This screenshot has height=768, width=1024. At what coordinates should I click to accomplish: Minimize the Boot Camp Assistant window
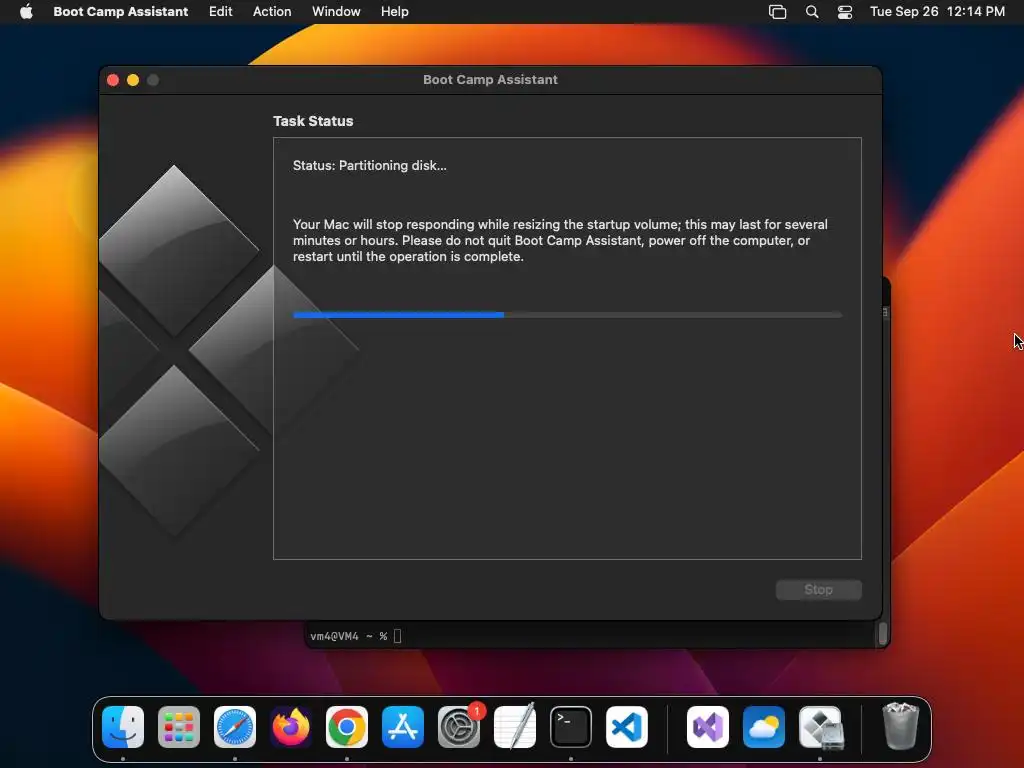point(133,80)
